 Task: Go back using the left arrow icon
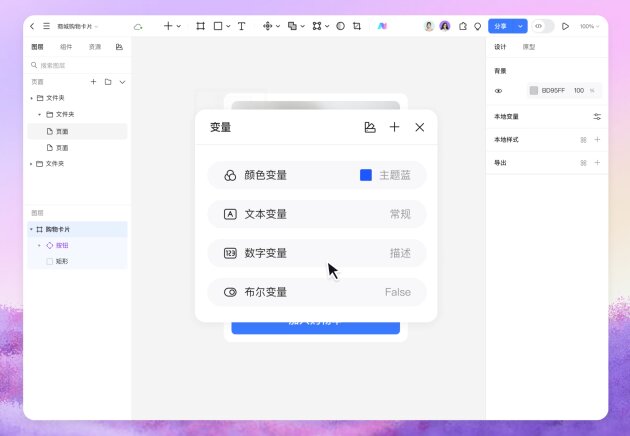(32, 26)
